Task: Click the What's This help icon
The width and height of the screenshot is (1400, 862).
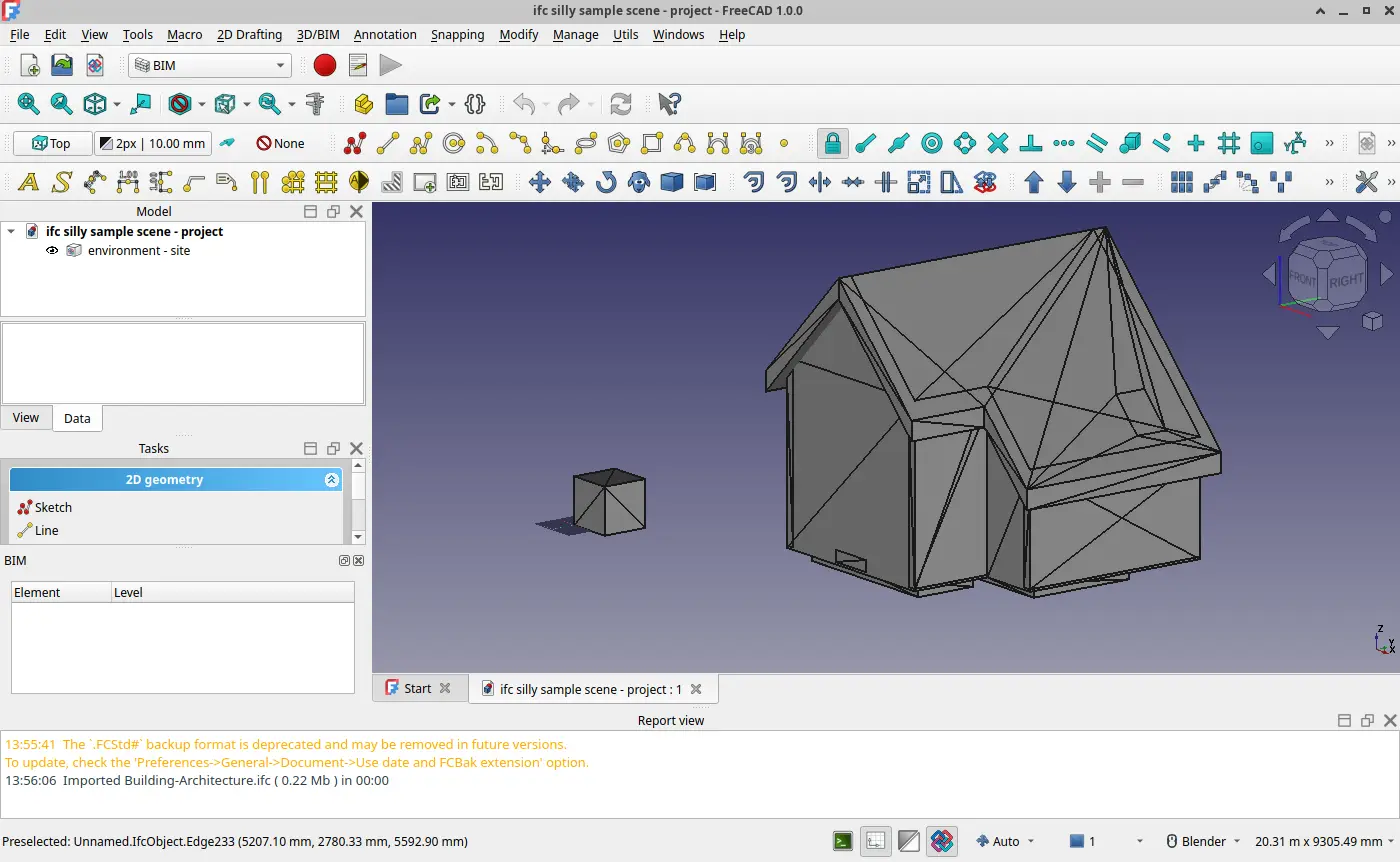Action: 669,104
